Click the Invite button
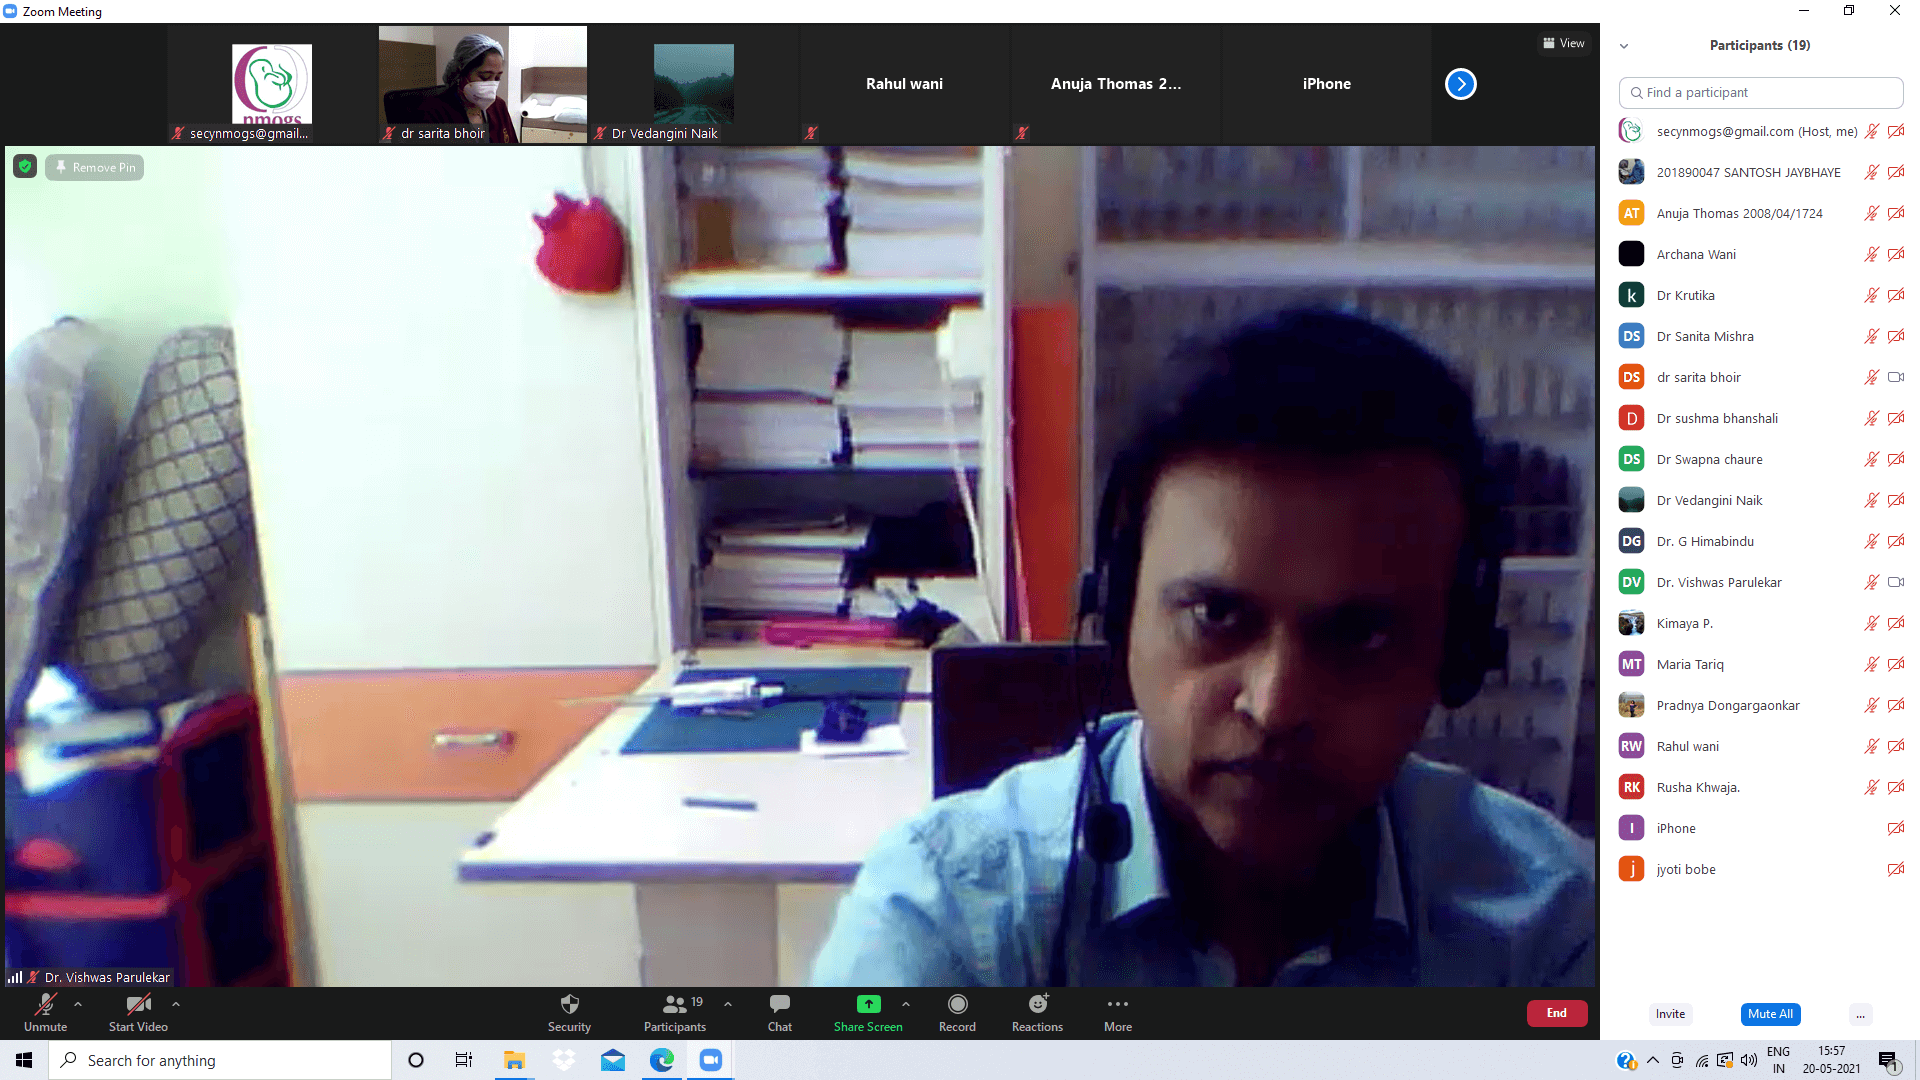 (x=1670, y=1014)
